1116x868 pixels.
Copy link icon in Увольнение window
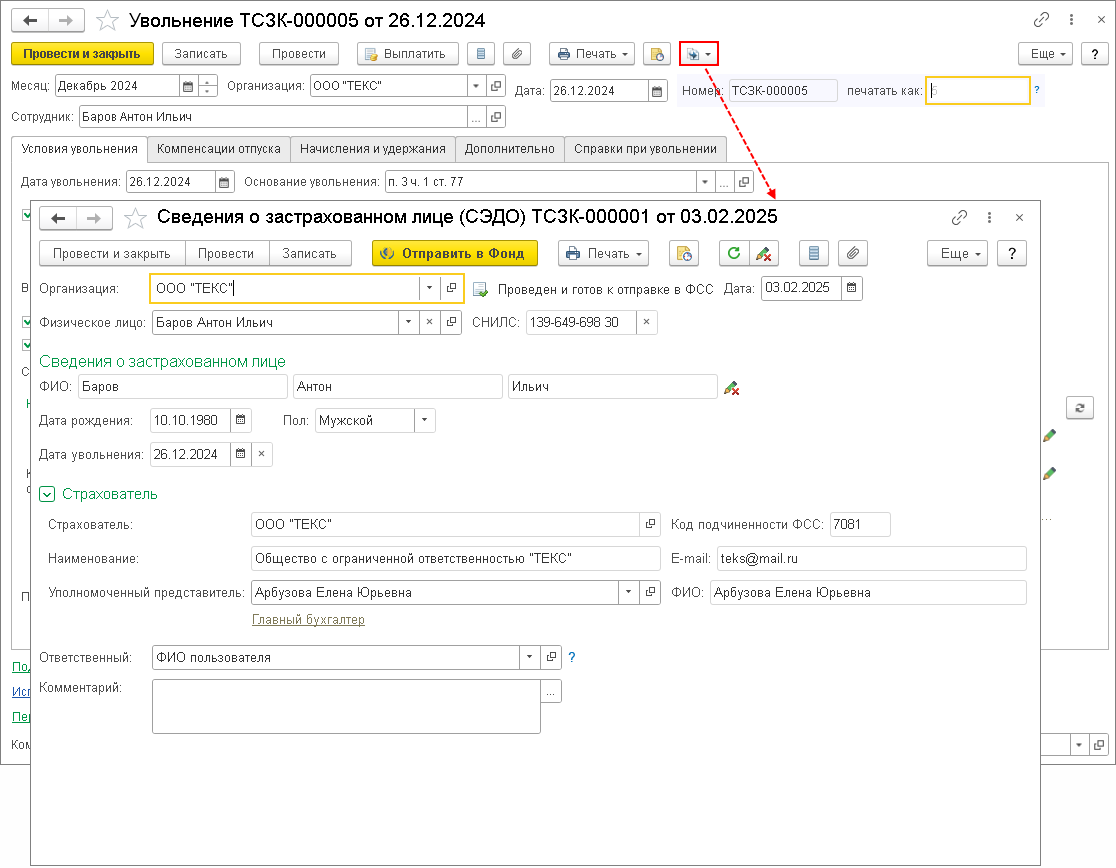pos(1041,20)
